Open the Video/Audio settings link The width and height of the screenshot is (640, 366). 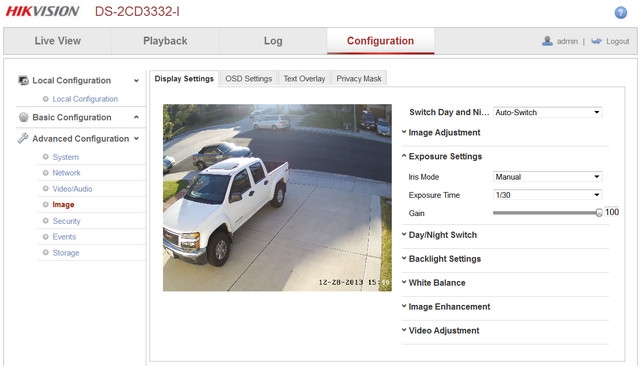coord(72,189)
